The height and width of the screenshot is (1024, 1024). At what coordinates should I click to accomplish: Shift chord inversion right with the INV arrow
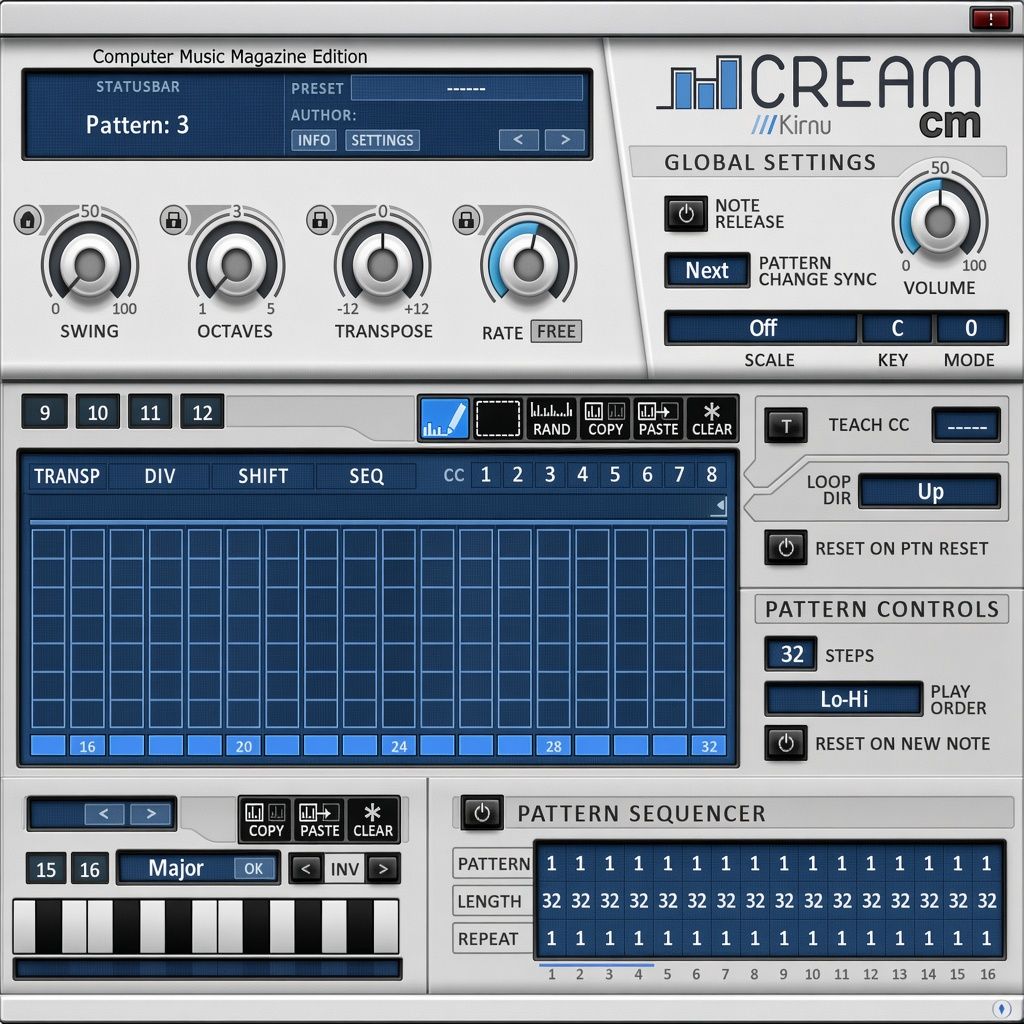[x=383, y=869]
